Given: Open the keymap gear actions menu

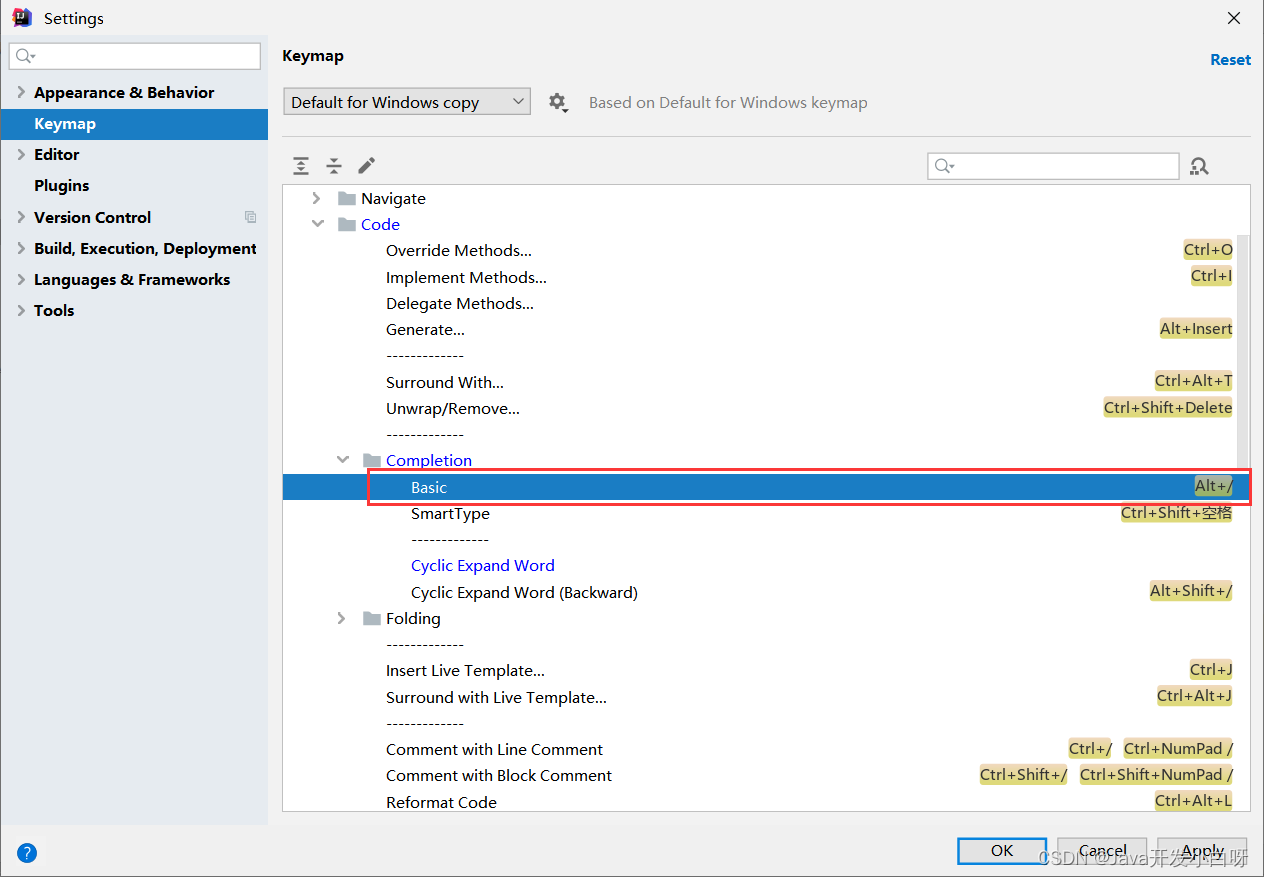Looking at the screenshot, I should tap(558, 102).
